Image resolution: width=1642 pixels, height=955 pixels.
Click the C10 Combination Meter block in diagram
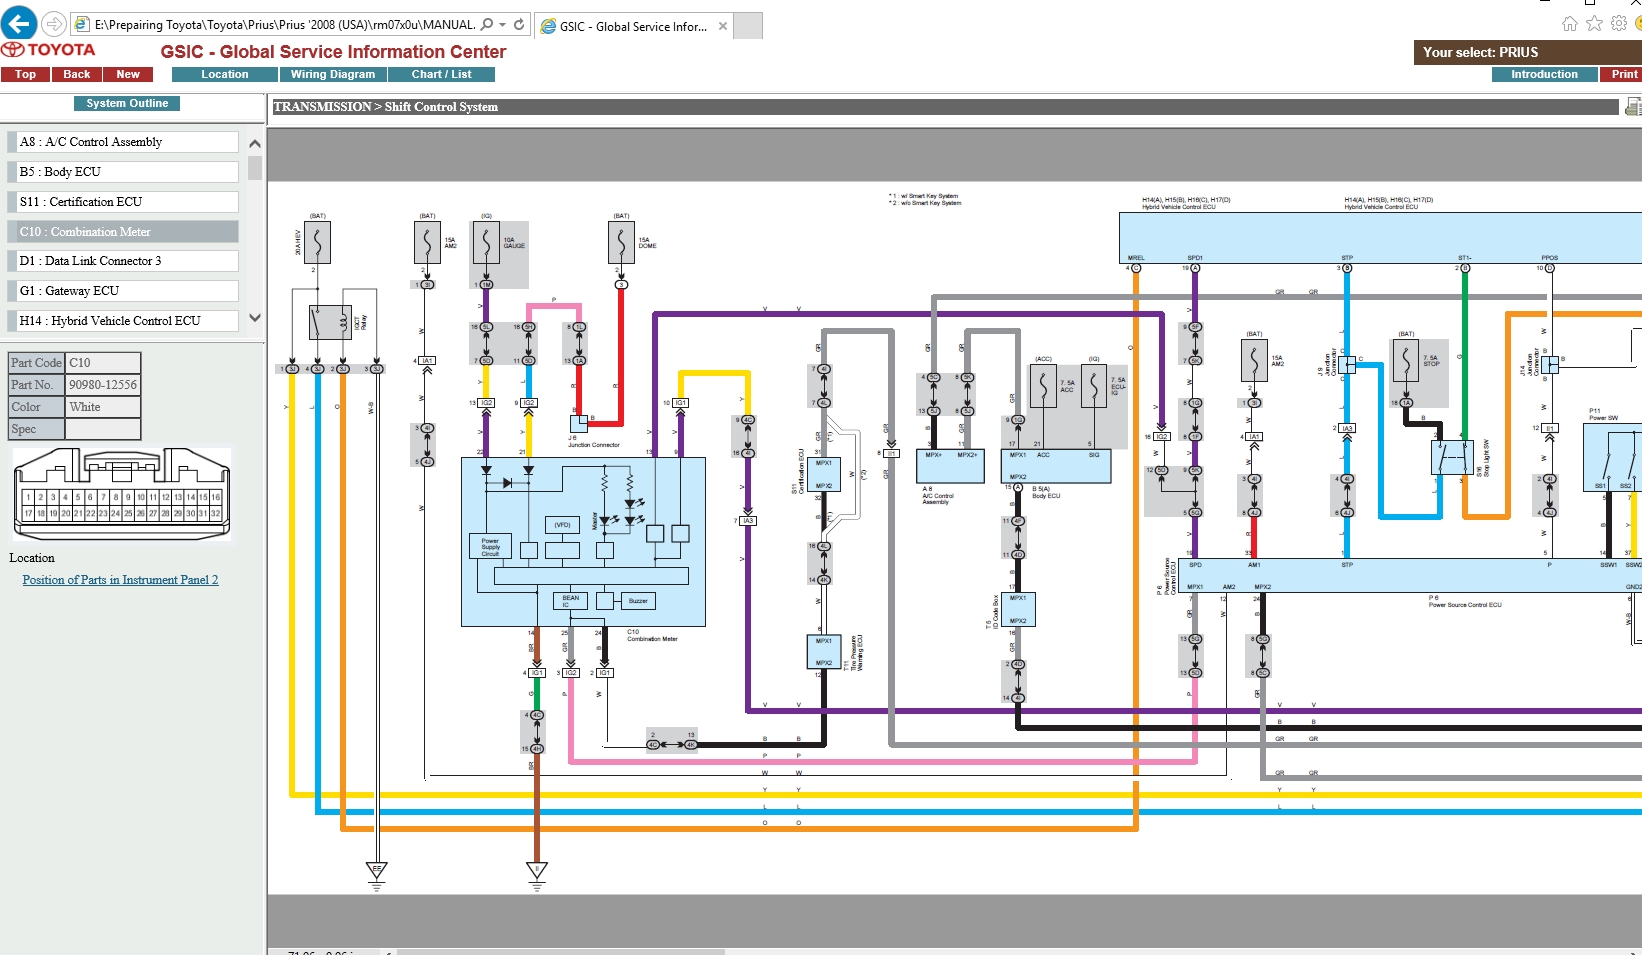click(583, 542)
